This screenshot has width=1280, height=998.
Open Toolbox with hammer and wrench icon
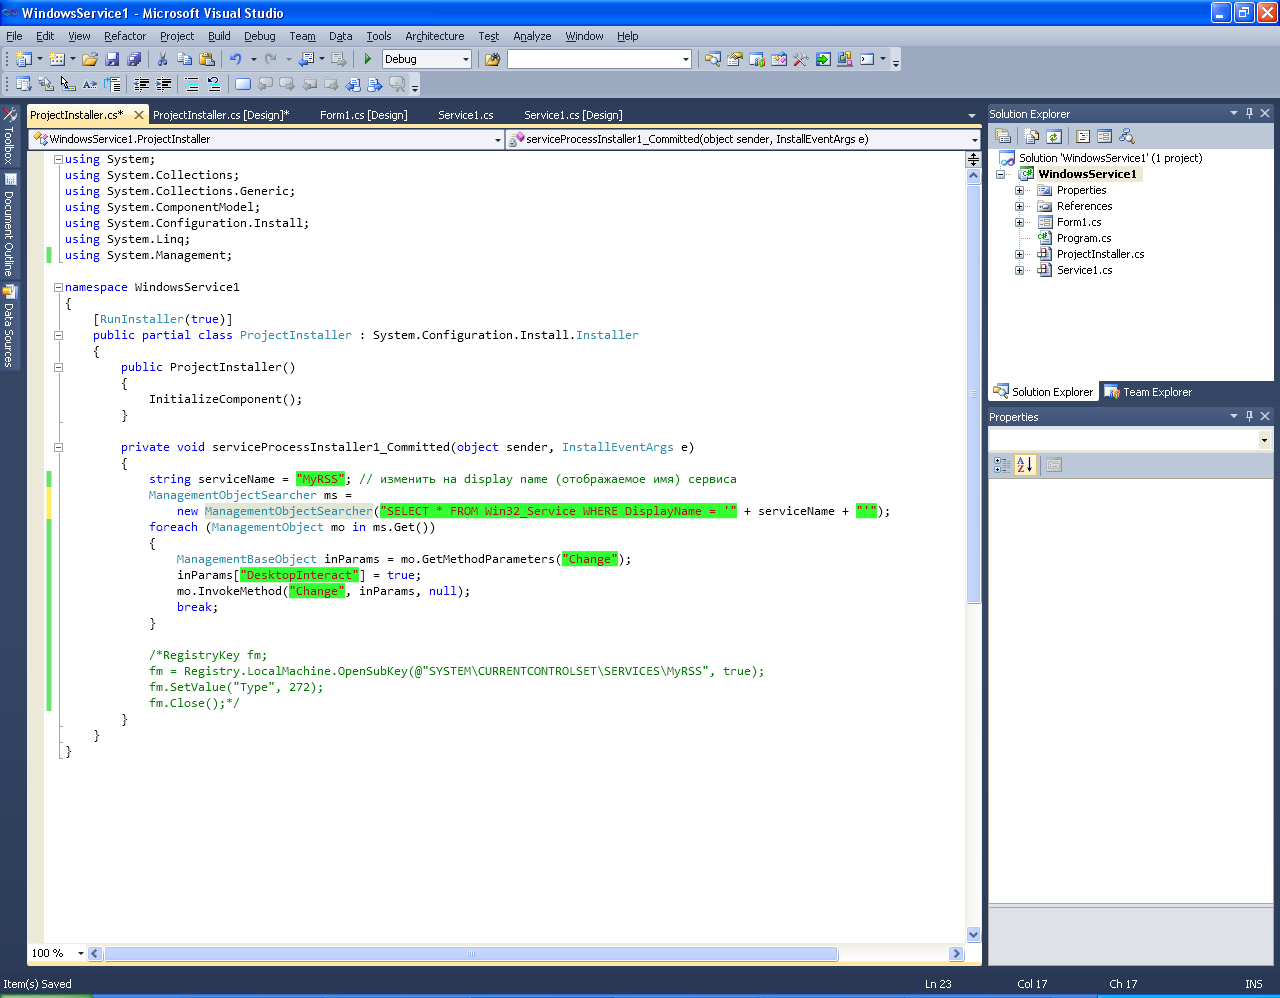coord(801,59)
